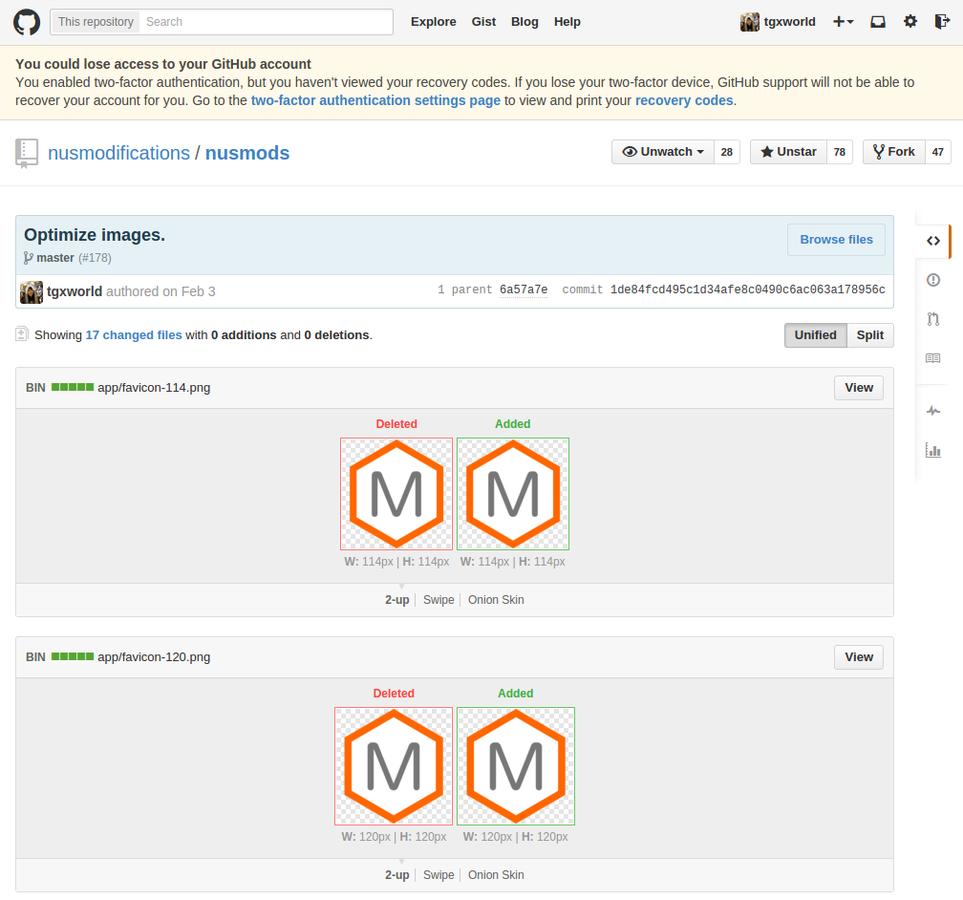Open the GitHub home via Octocat logo
This screenshot has height=900, width=963.
pyautogui.click(x=26, y=22)
